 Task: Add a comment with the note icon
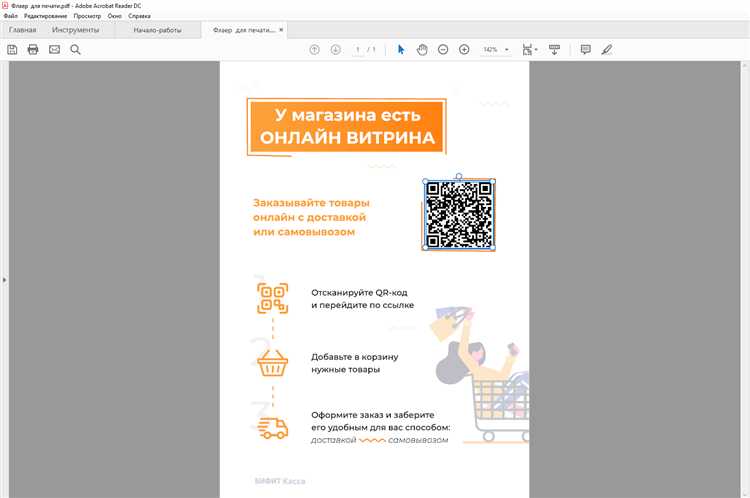click(x=586, y=49)
